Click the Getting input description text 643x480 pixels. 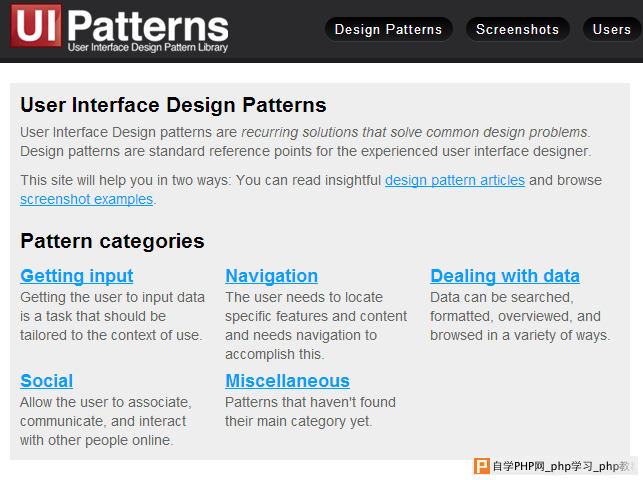[112, 316]
